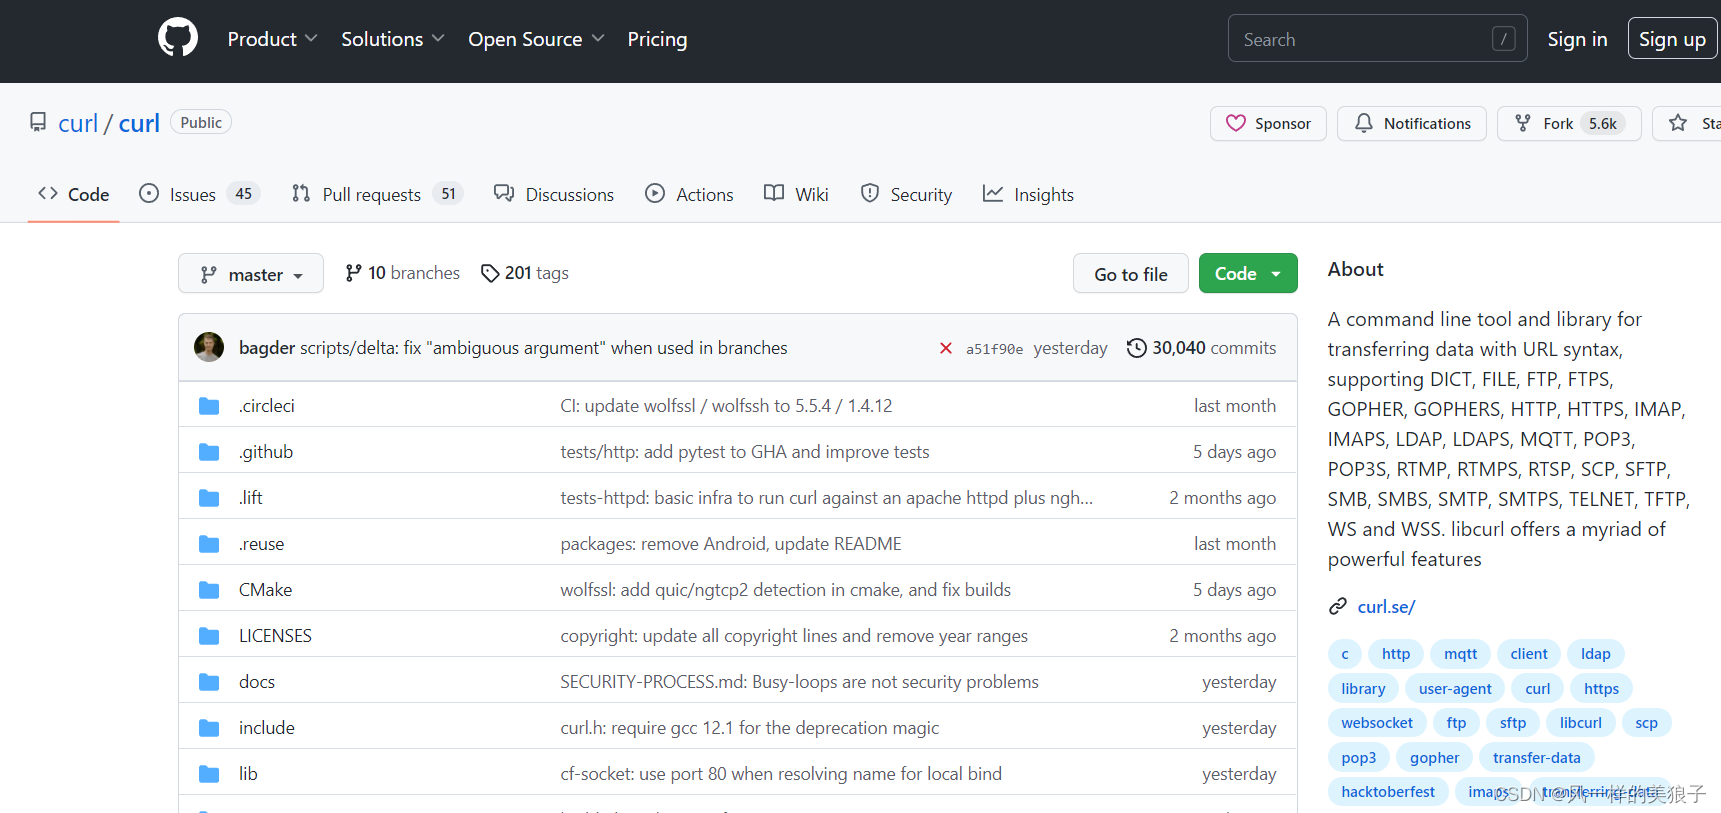This screenshot has width=1721, height=813.
Task: Open the master branch selector dropdown
Action: 251,273
